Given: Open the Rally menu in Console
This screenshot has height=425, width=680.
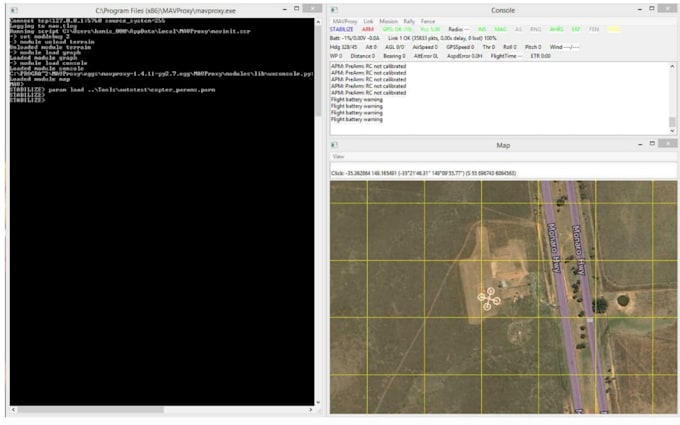Looking at the screenshot, I should click(409, 21).
